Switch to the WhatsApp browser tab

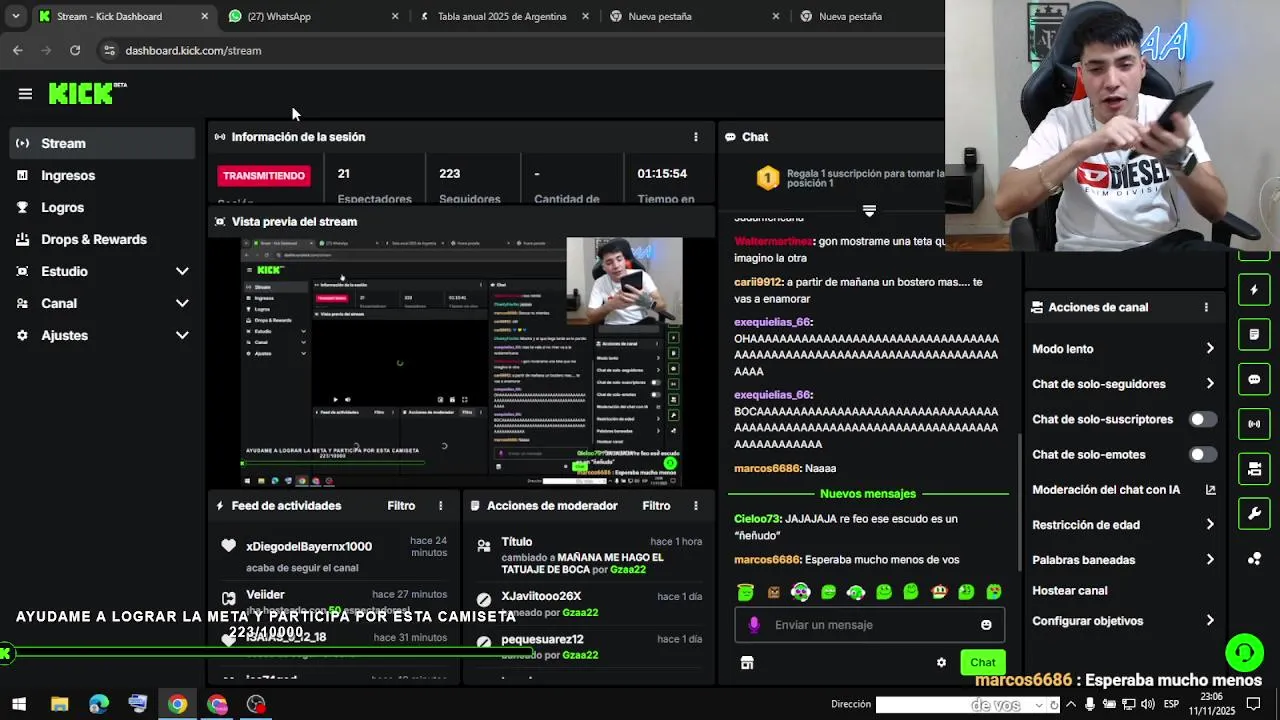tap(313, 16)
